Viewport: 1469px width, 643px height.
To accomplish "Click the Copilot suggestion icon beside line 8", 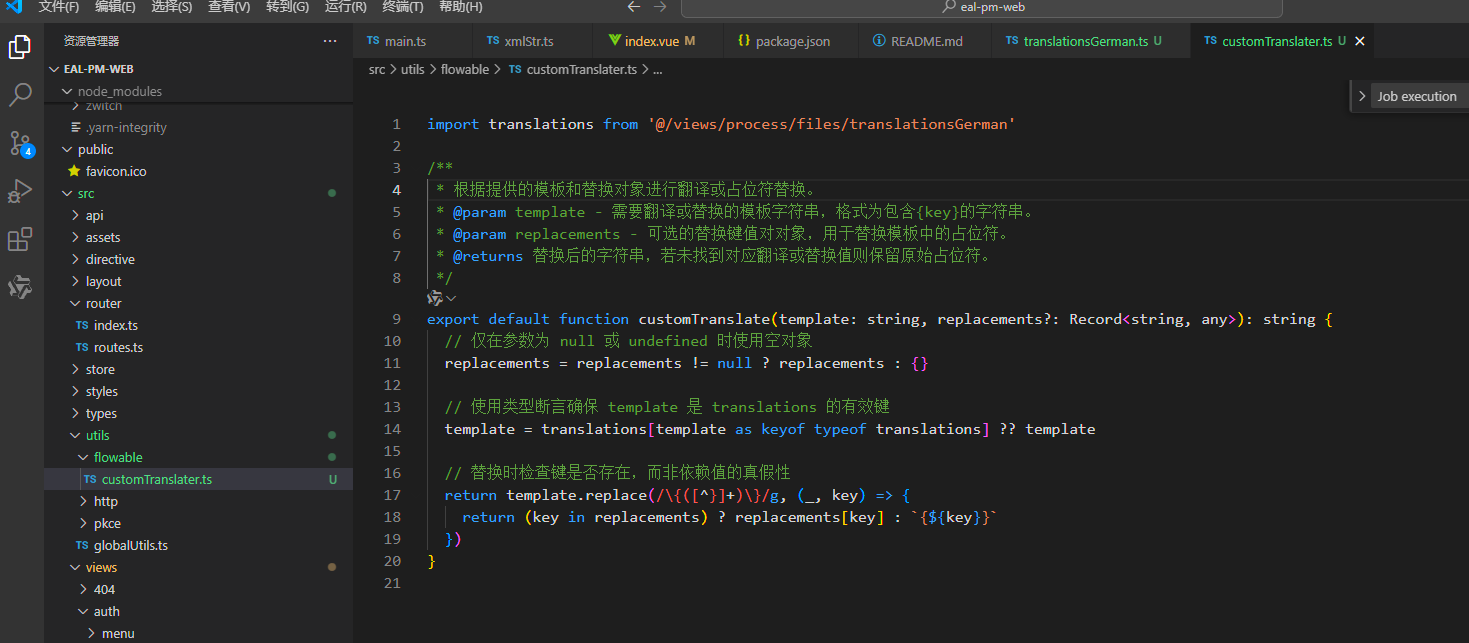I will pos(435,297).
